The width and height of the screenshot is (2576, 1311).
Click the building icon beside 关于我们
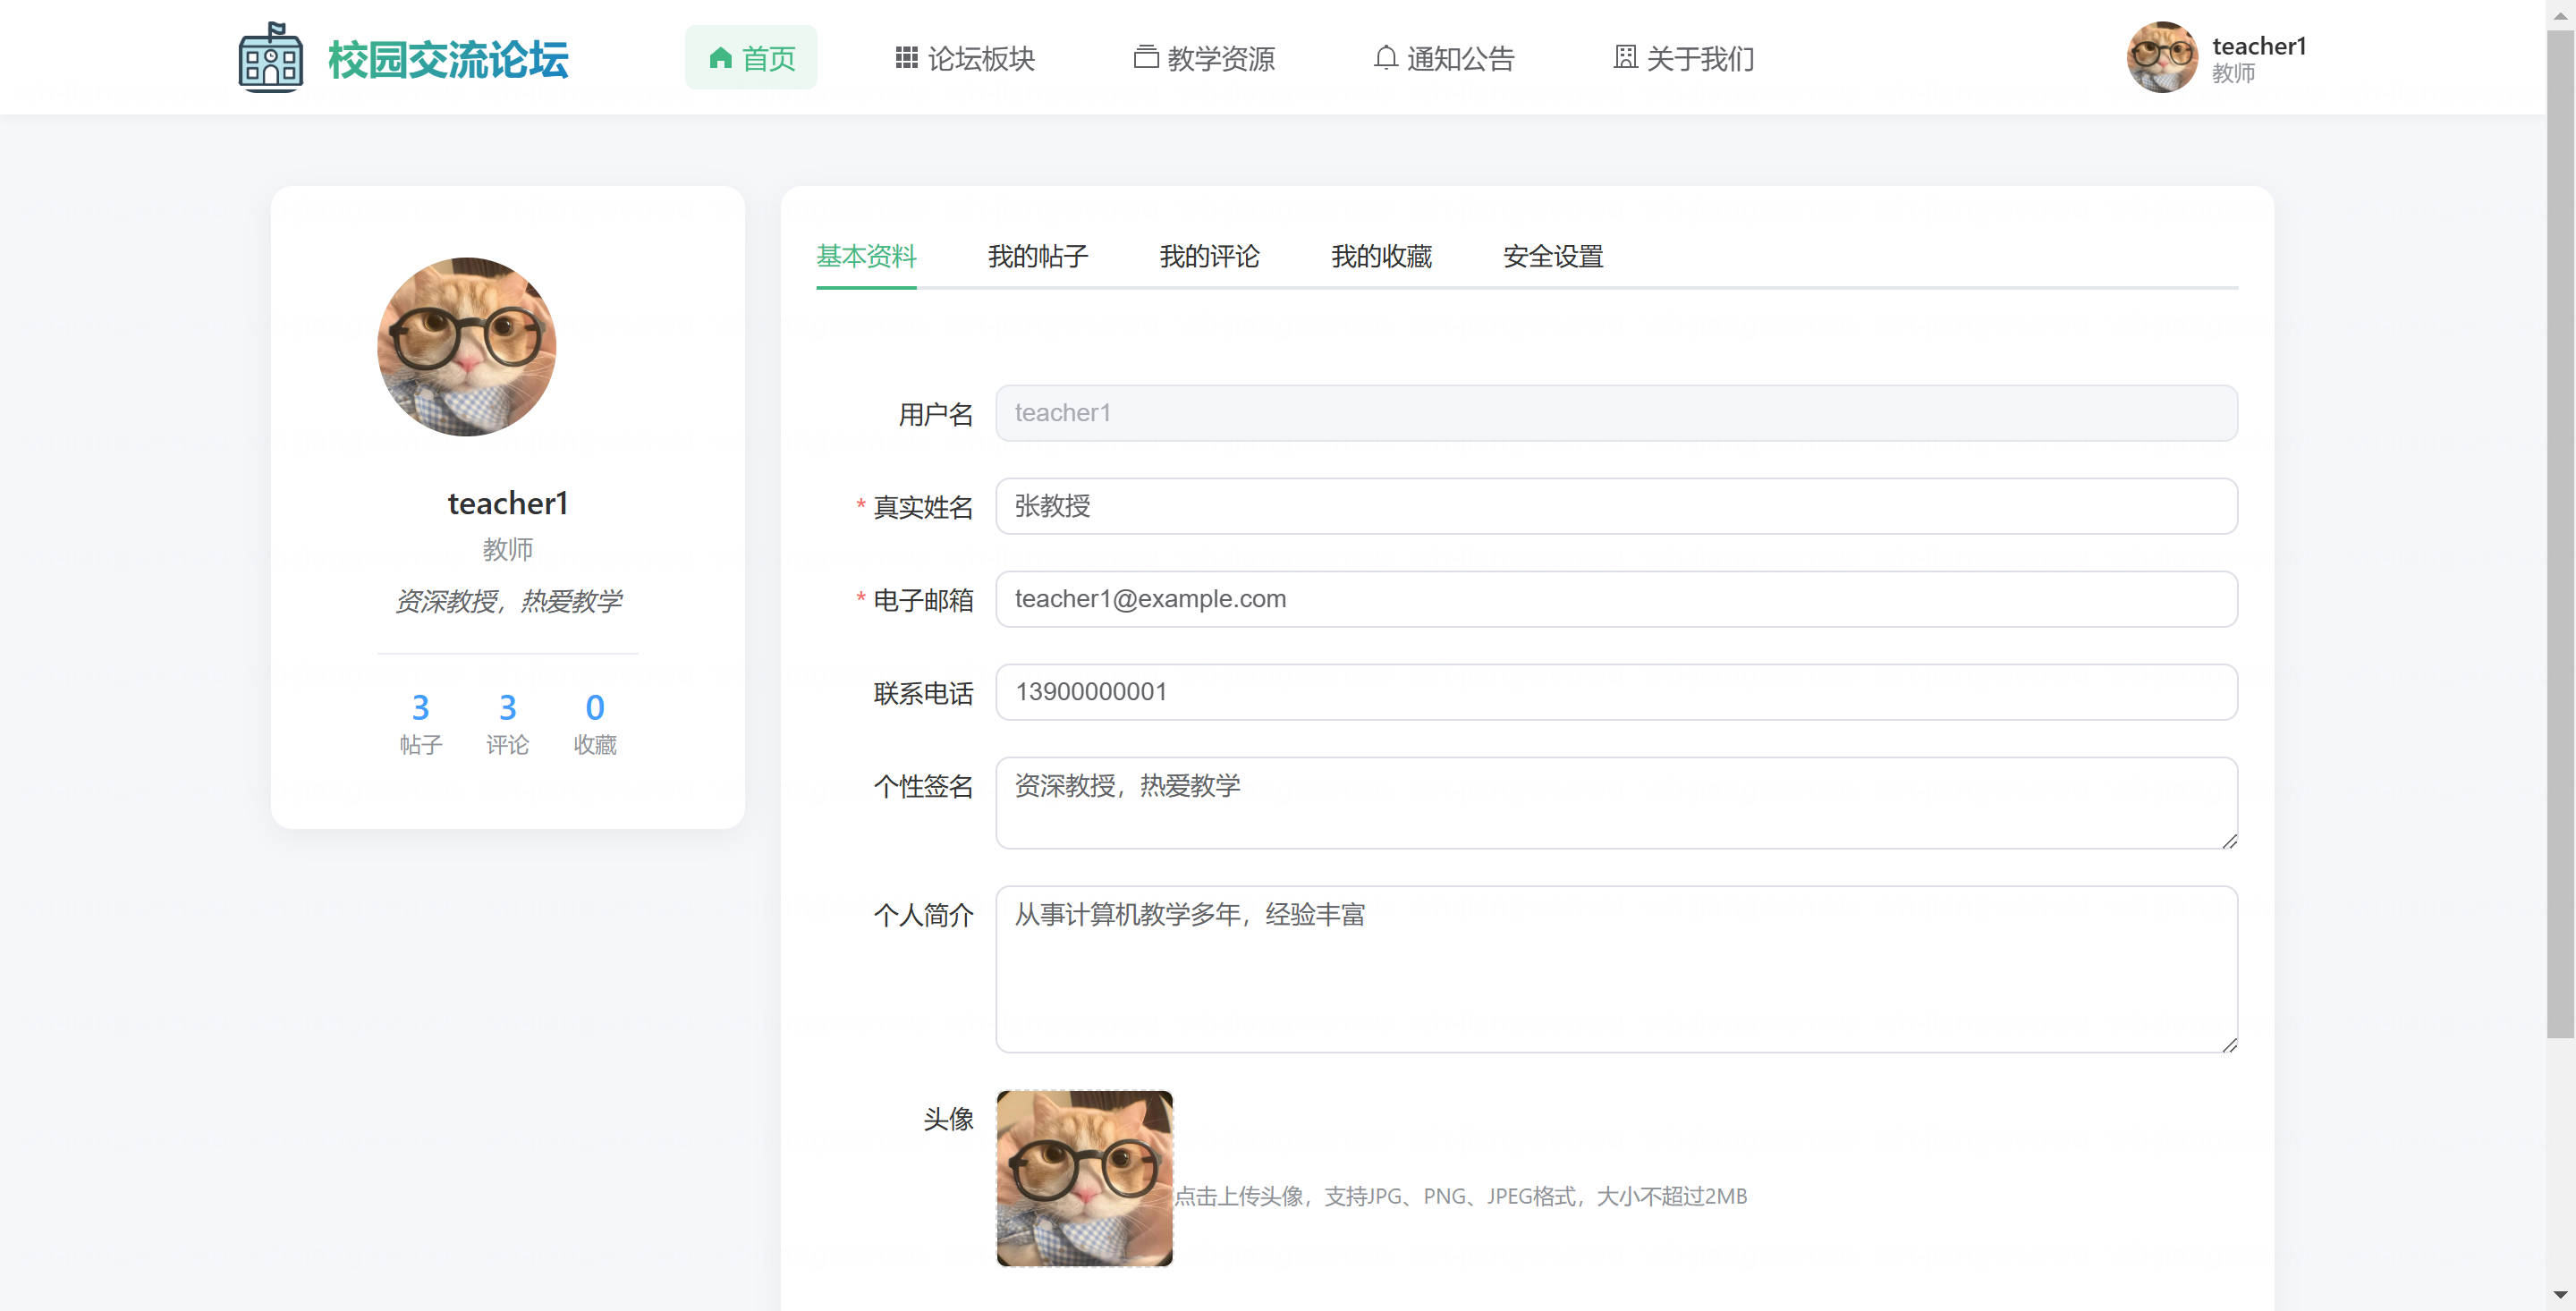click(1625, 57)
